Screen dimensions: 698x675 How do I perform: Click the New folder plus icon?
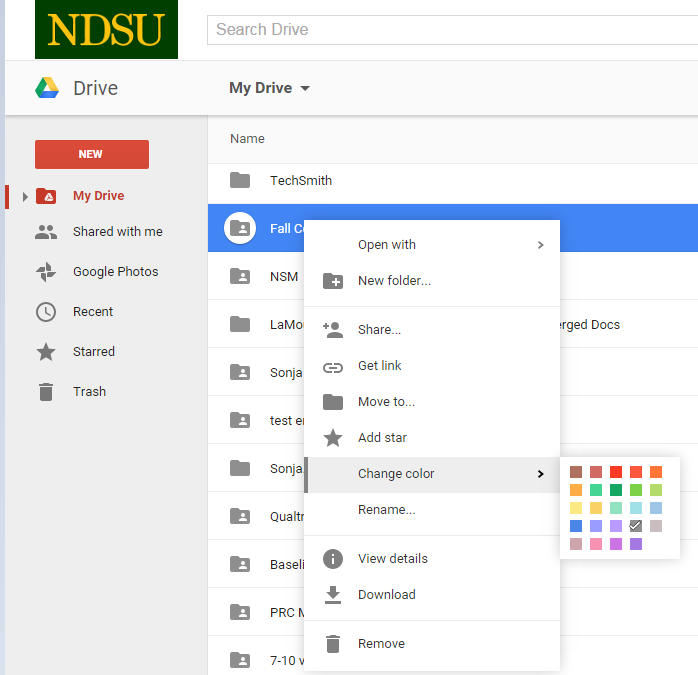pyautogui.click(x=333, y=281)
